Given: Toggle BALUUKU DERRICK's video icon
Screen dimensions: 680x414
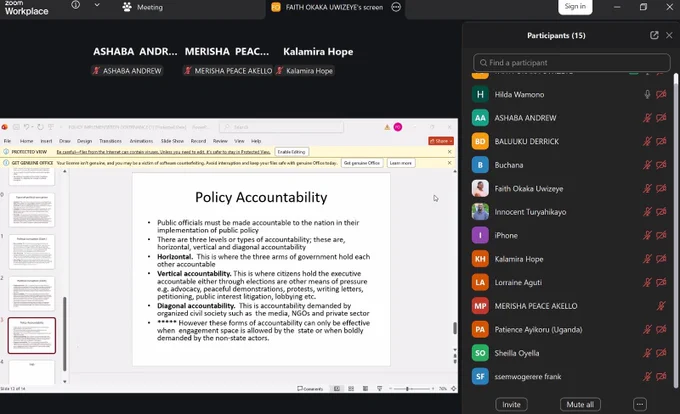Looking at the screenshot, I should (x=661, y=141).
